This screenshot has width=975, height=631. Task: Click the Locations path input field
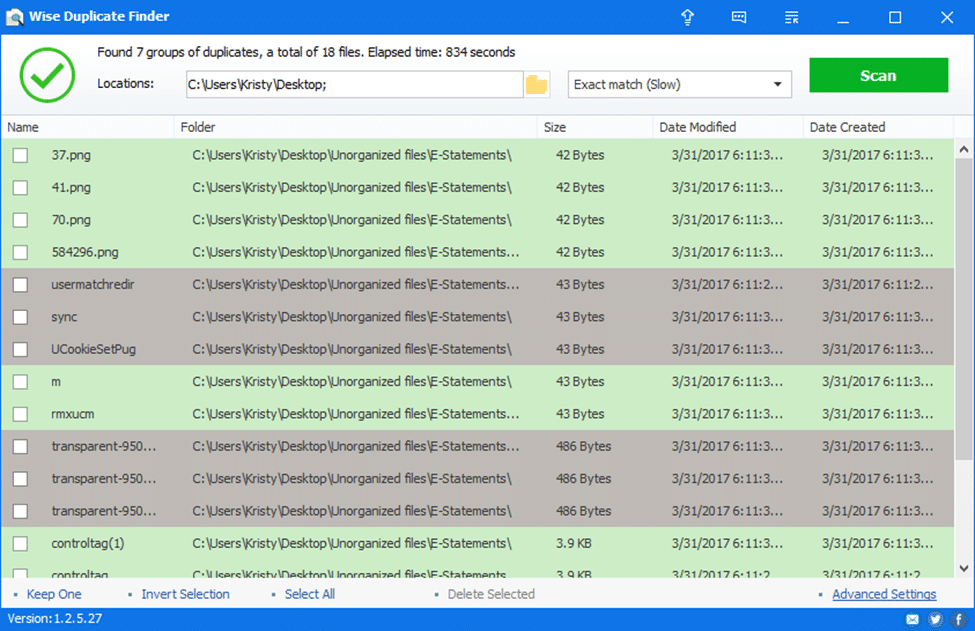(x=354, y=85)
